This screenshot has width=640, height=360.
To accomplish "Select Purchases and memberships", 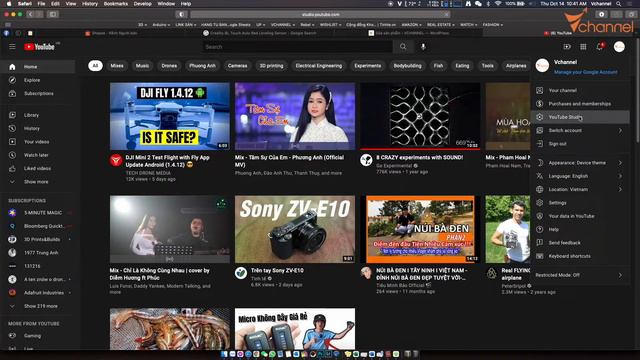I will point(580,104).
